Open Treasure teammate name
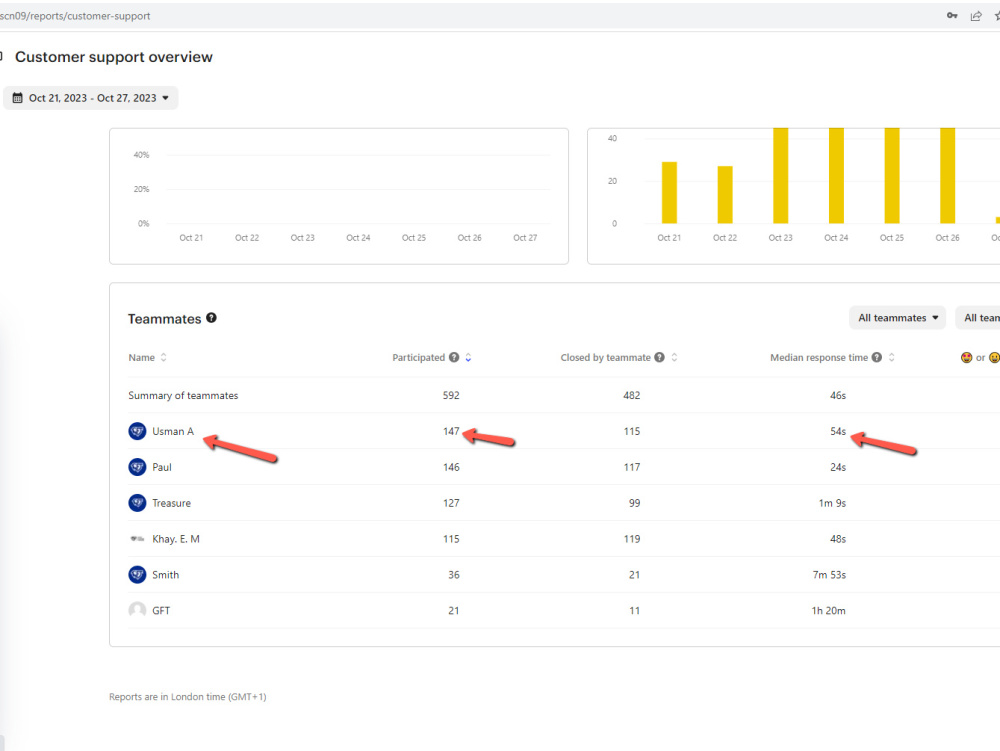The height and width of the screenshot is (751, 1000). pyautogui.click(x=172, y=503)
